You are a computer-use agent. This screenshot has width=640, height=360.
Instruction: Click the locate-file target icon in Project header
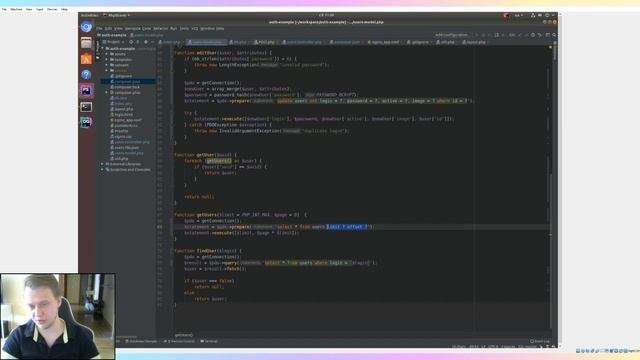pos(131,42)
